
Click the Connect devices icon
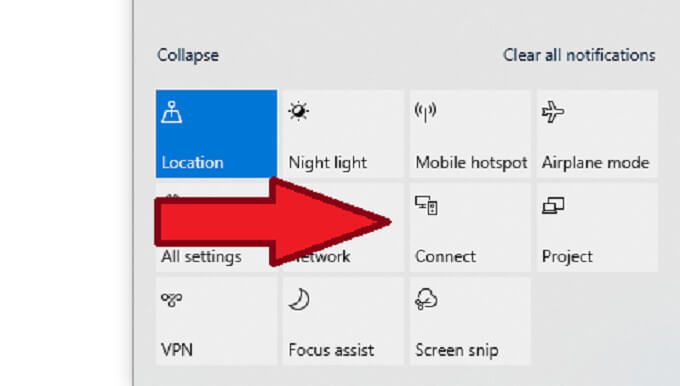click(x=426, y=205)
